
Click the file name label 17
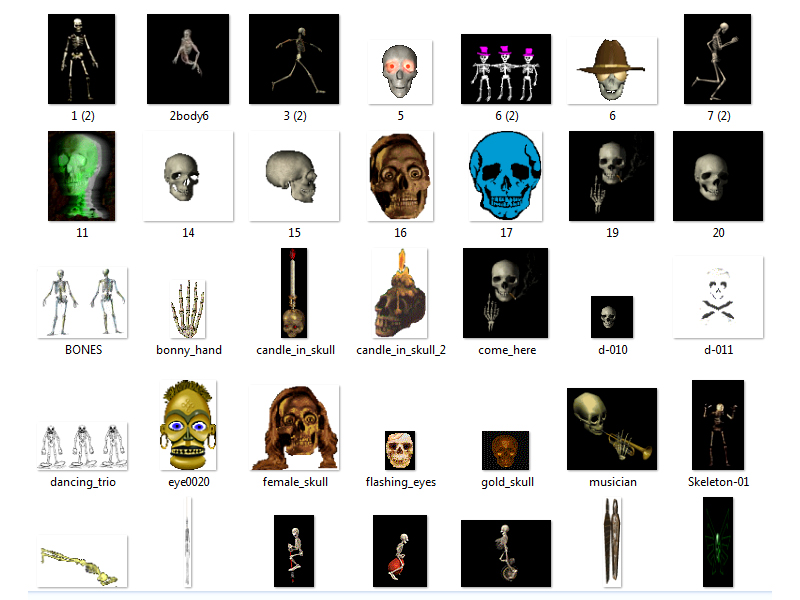pyautogui.click(x=506, y=233)
